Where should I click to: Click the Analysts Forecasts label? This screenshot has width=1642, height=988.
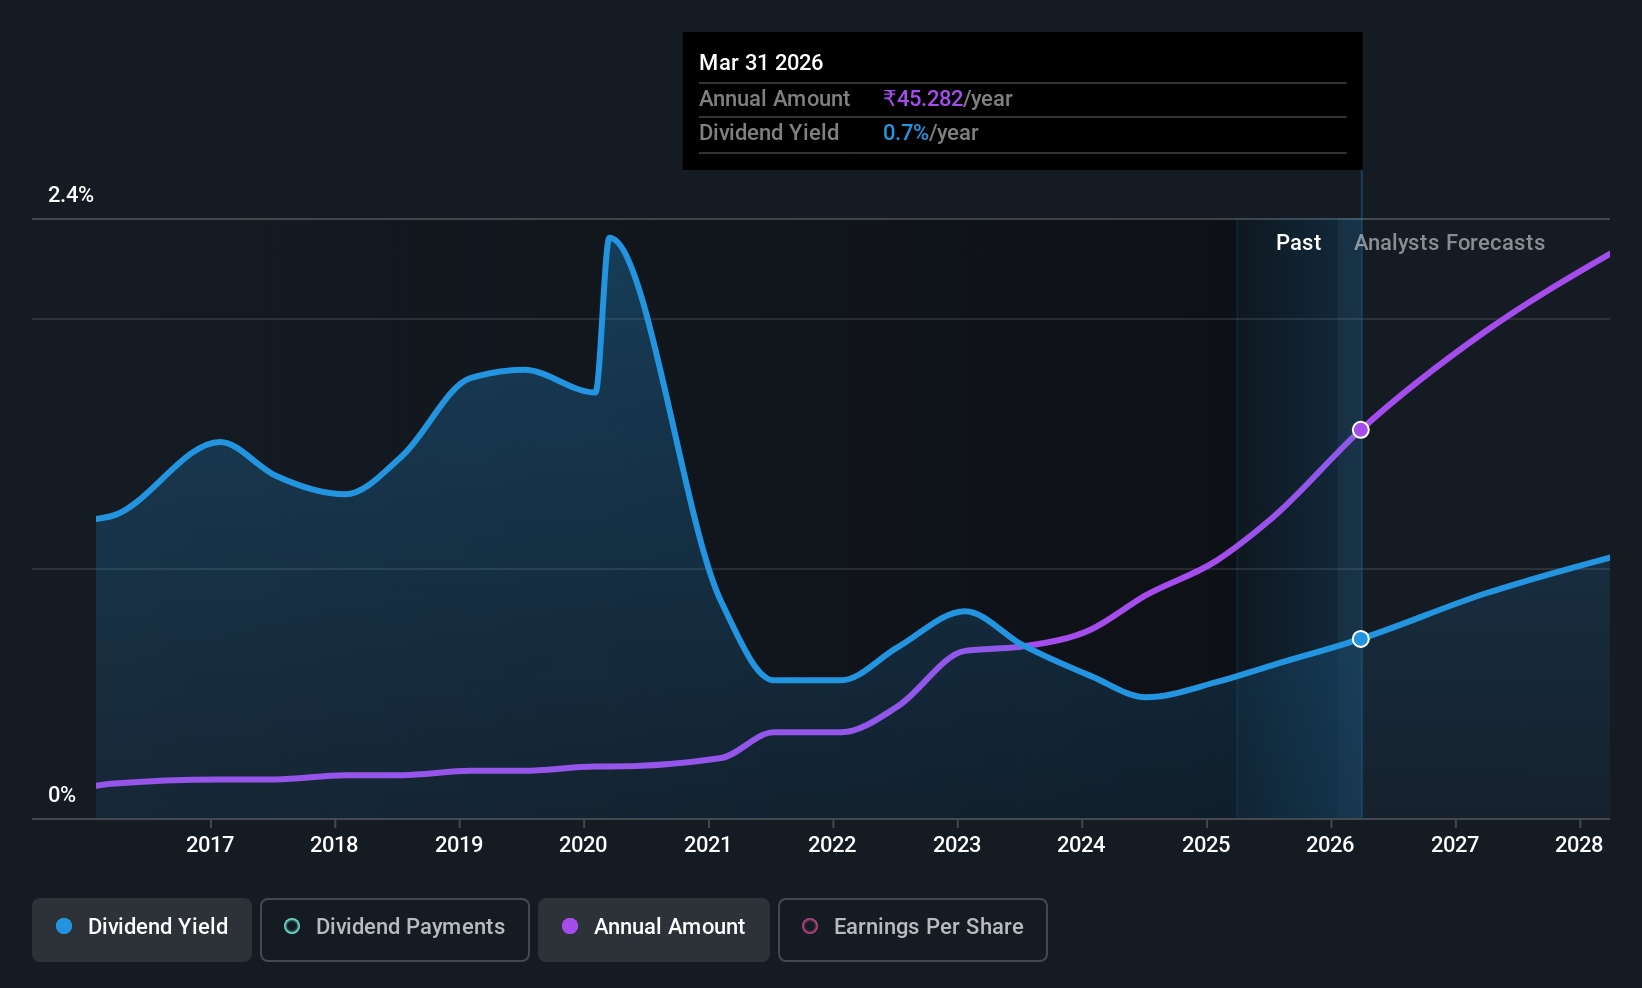pos(1449,243)
